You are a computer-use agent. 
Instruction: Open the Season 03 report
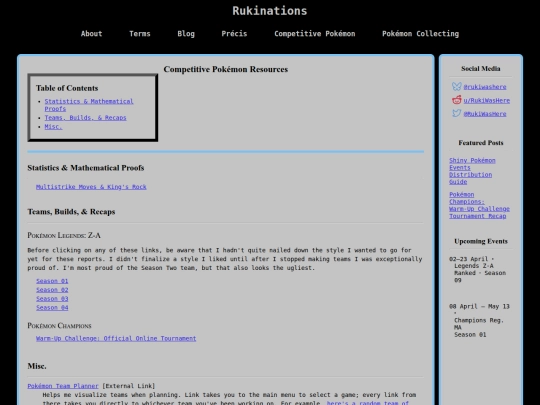click(x=52, y=299)
